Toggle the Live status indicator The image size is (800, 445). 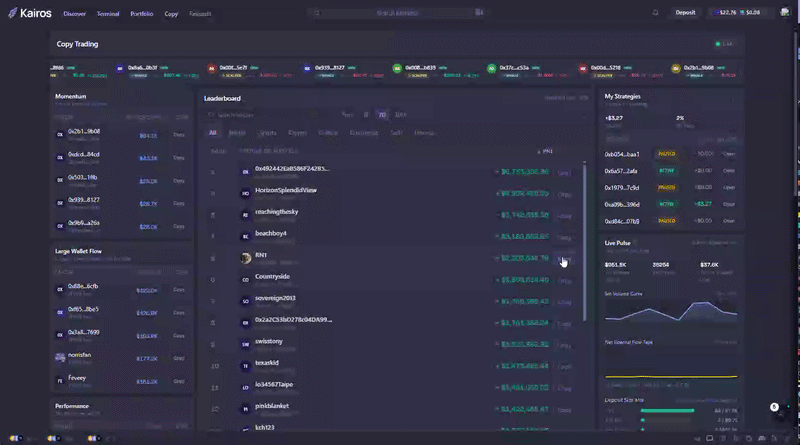coord(724,44)
